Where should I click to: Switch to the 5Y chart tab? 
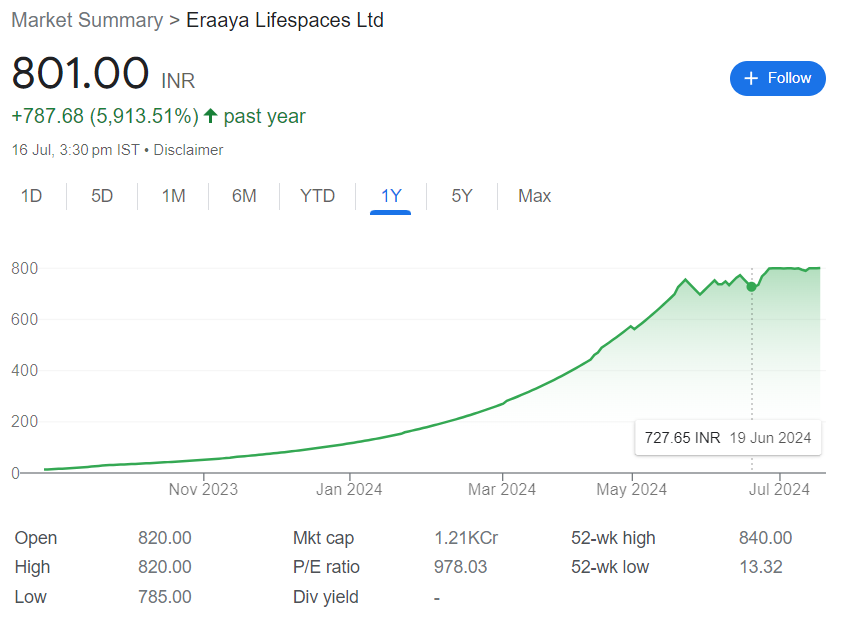click(462, 196)
